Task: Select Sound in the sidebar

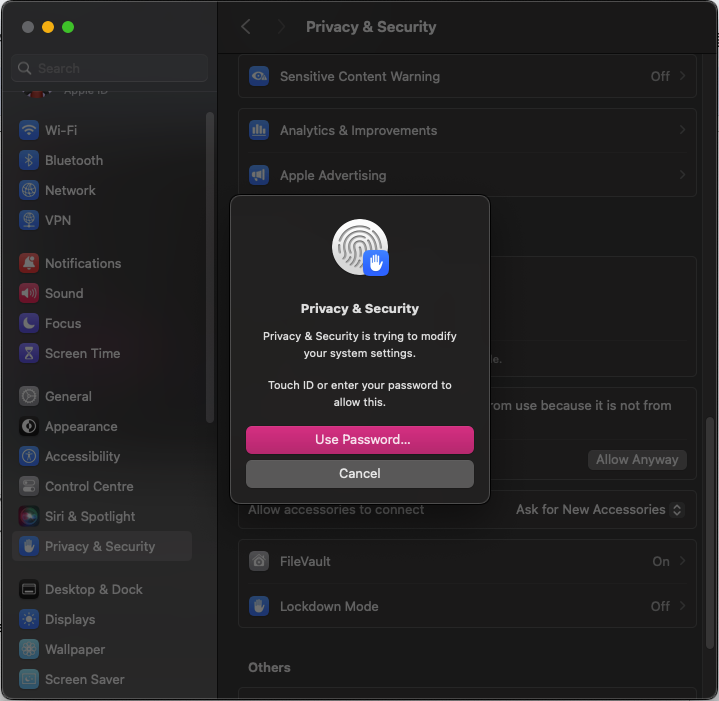Action: tap(102, 293)
